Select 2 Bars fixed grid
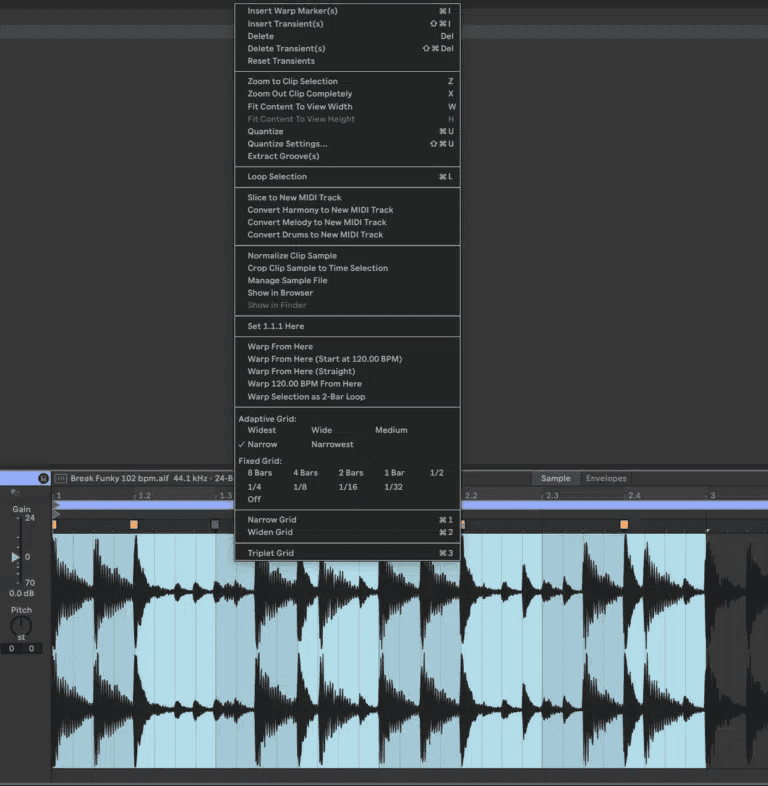 pos(351,473)
